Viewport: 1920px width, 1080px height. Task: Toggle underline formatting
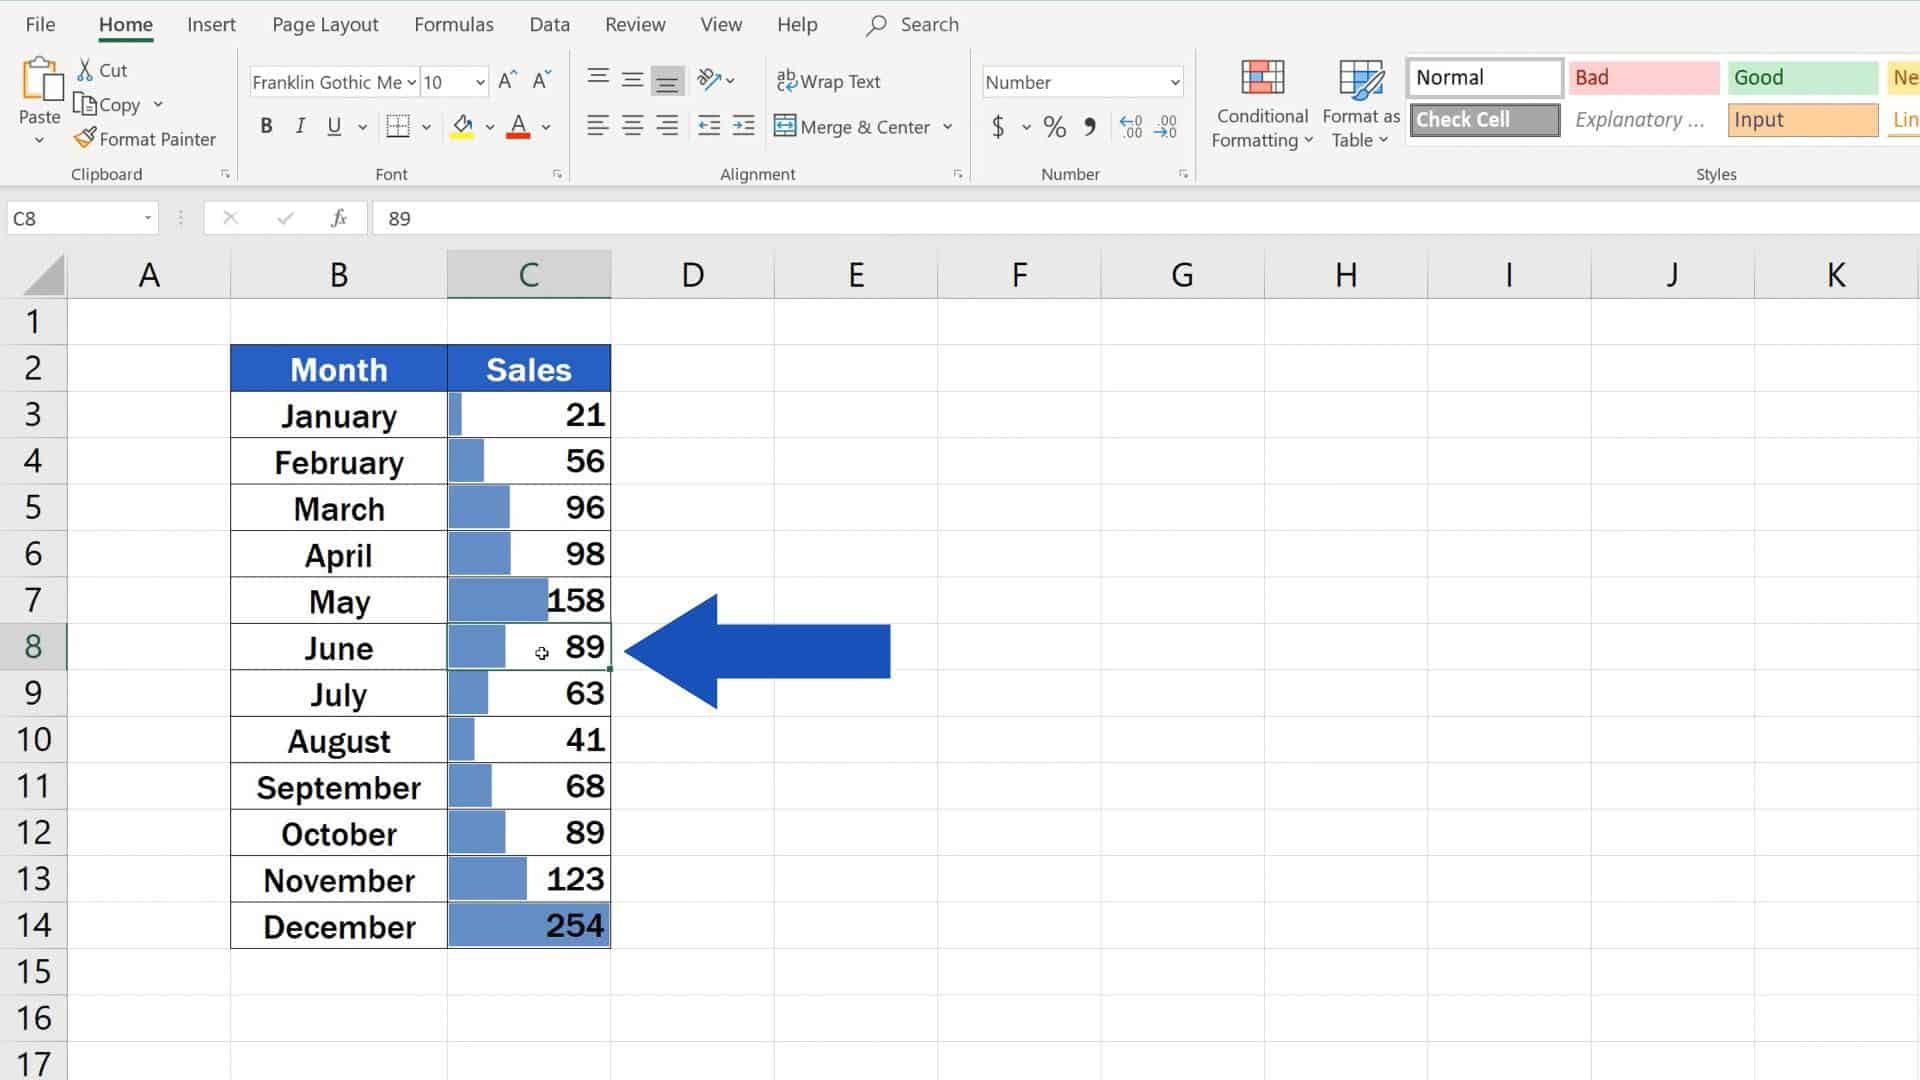(333, 126)
